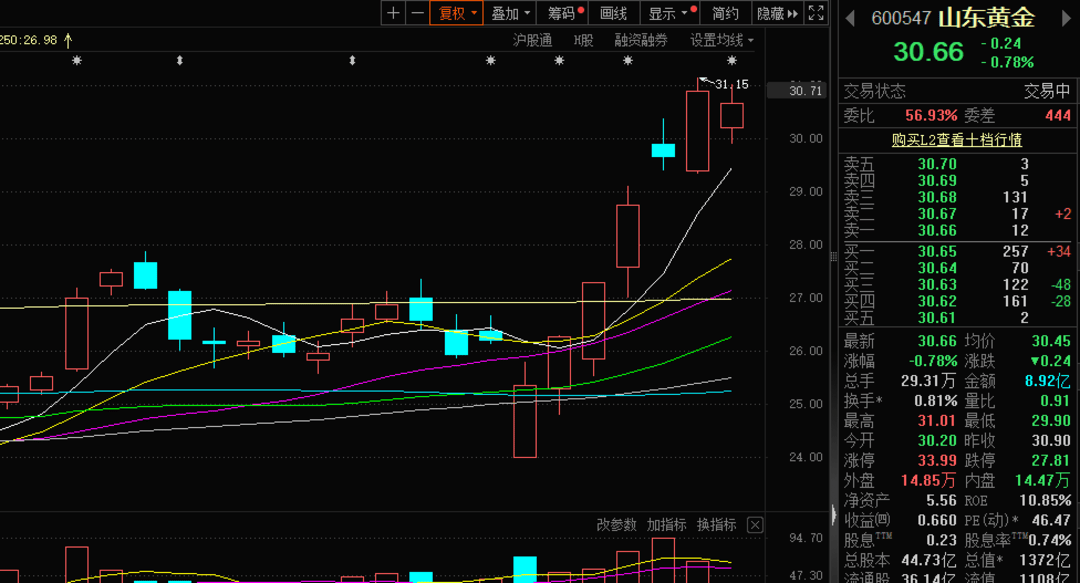This screenshot has width=1080, height=583.
Task: Click 改参数 to edit indicator parameters
Action: [x=616, y=525]
